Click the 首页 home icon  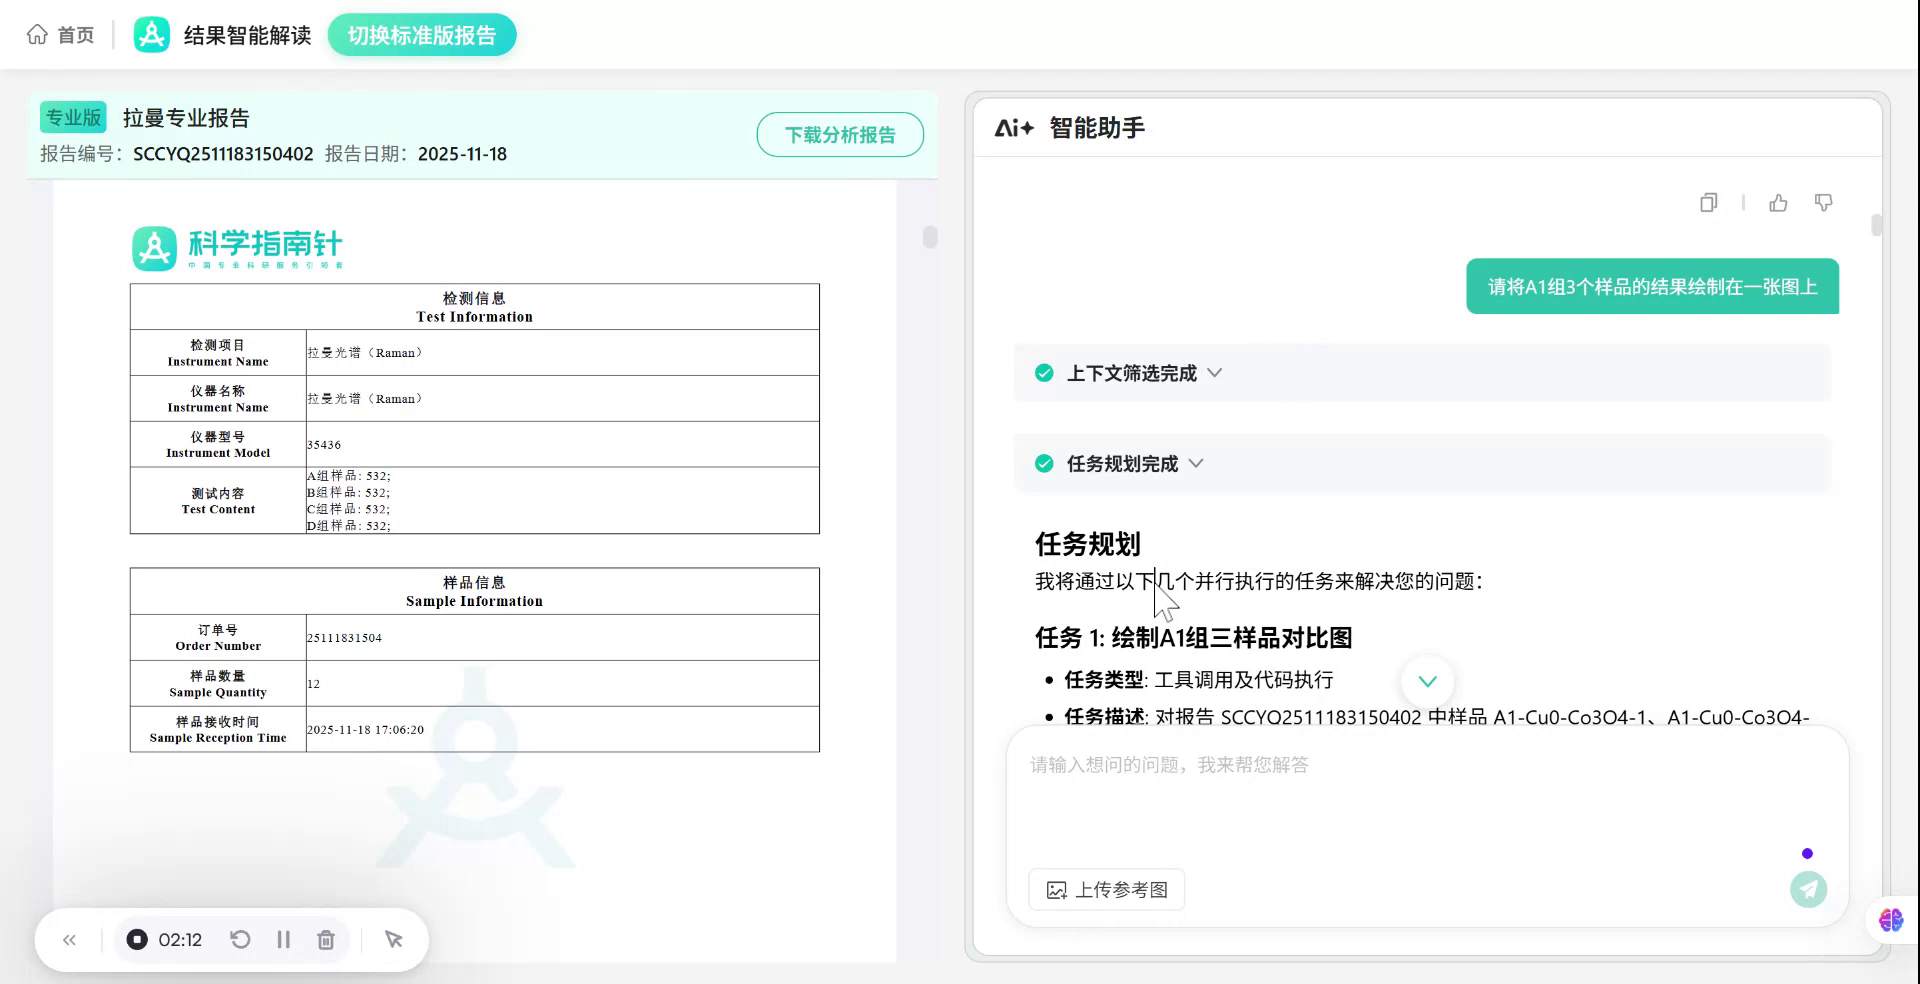click(x=37, y=33)
